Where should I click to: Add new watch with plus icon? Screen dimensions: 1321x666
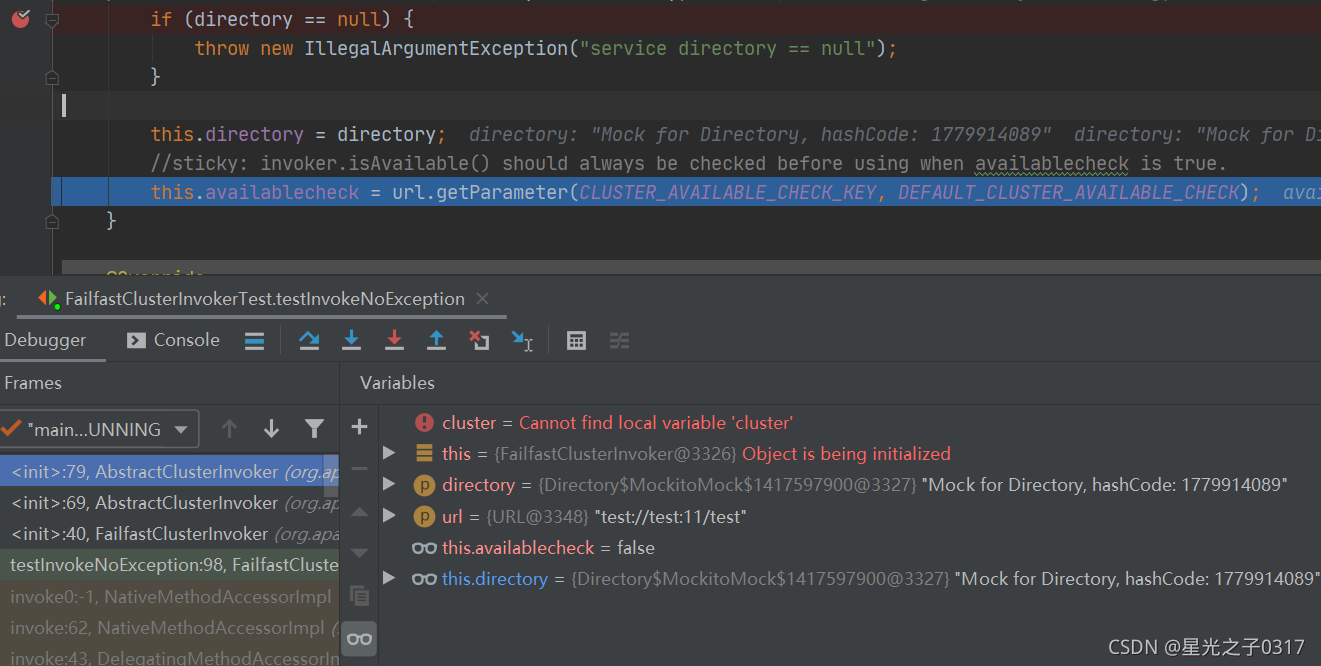click(359, 427)
